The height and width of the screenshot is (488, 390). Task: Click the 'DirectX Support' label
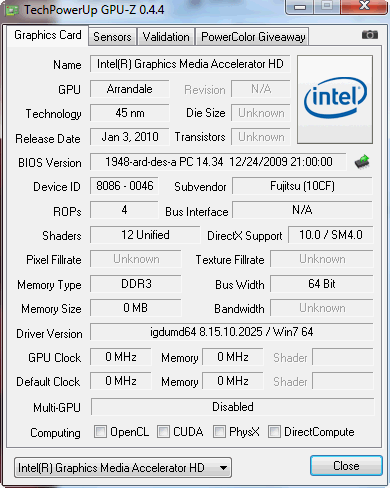point(245,236)
